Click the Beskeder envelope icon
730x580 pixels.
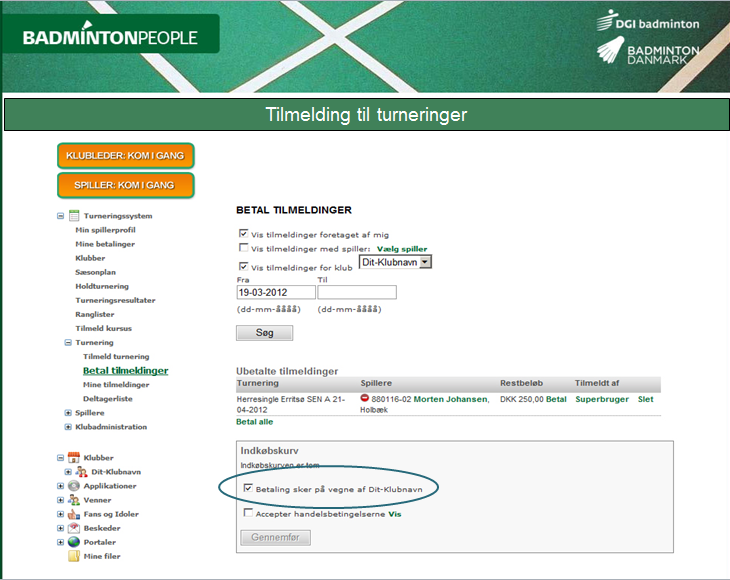[74, 528]
